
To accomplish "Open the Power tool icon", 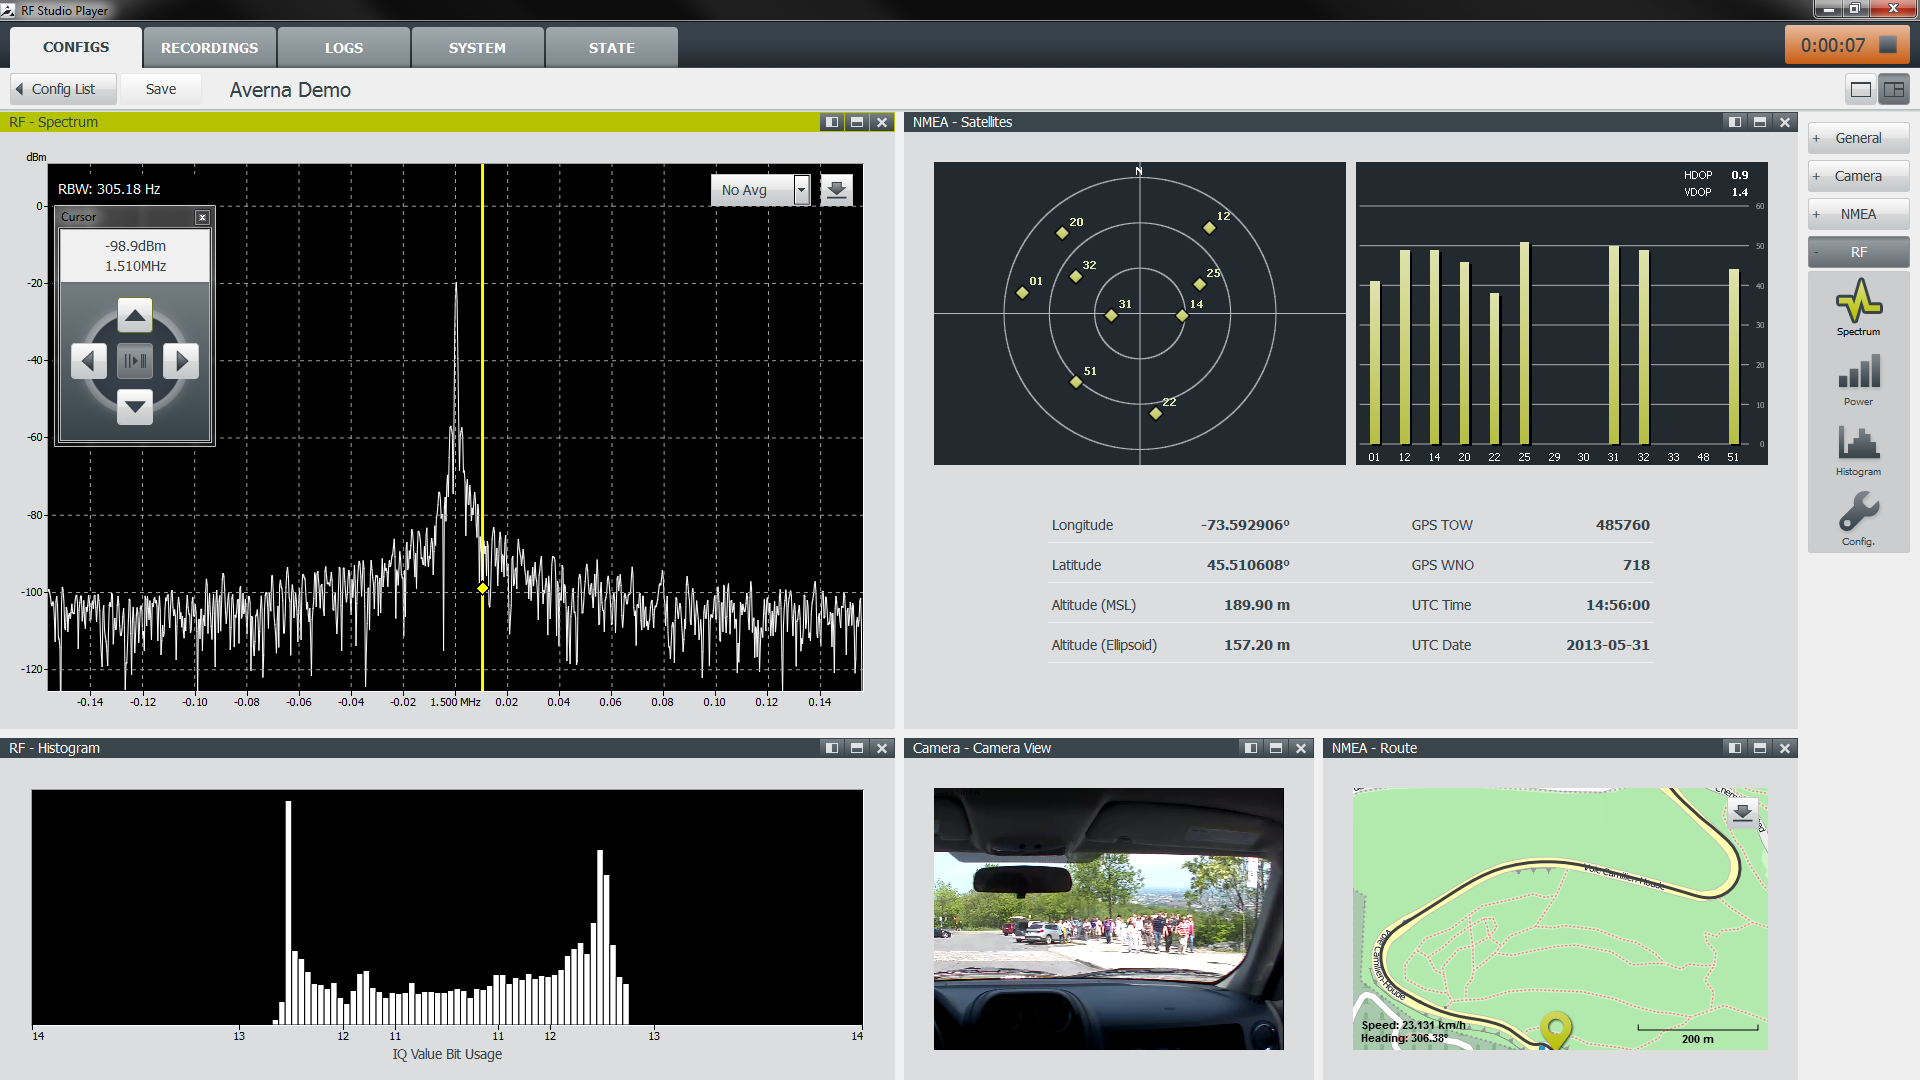I will click(x=1858, y=373).
